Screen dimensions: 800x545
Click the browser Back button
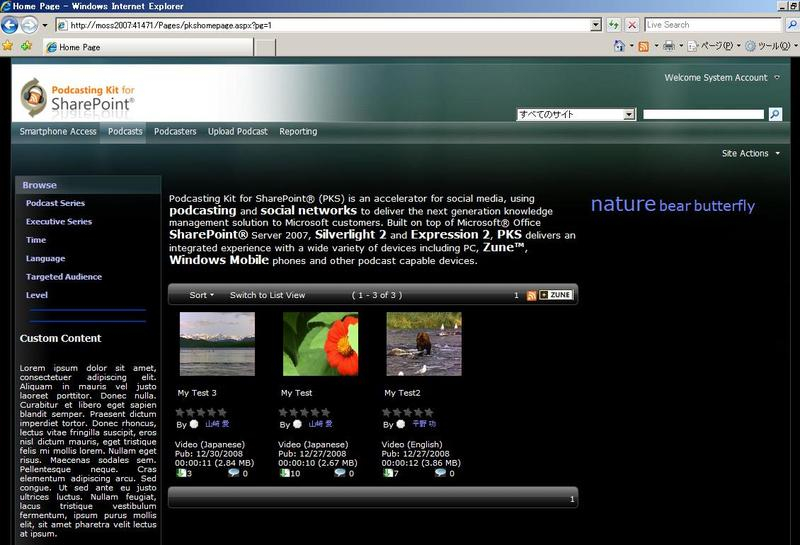10,24
